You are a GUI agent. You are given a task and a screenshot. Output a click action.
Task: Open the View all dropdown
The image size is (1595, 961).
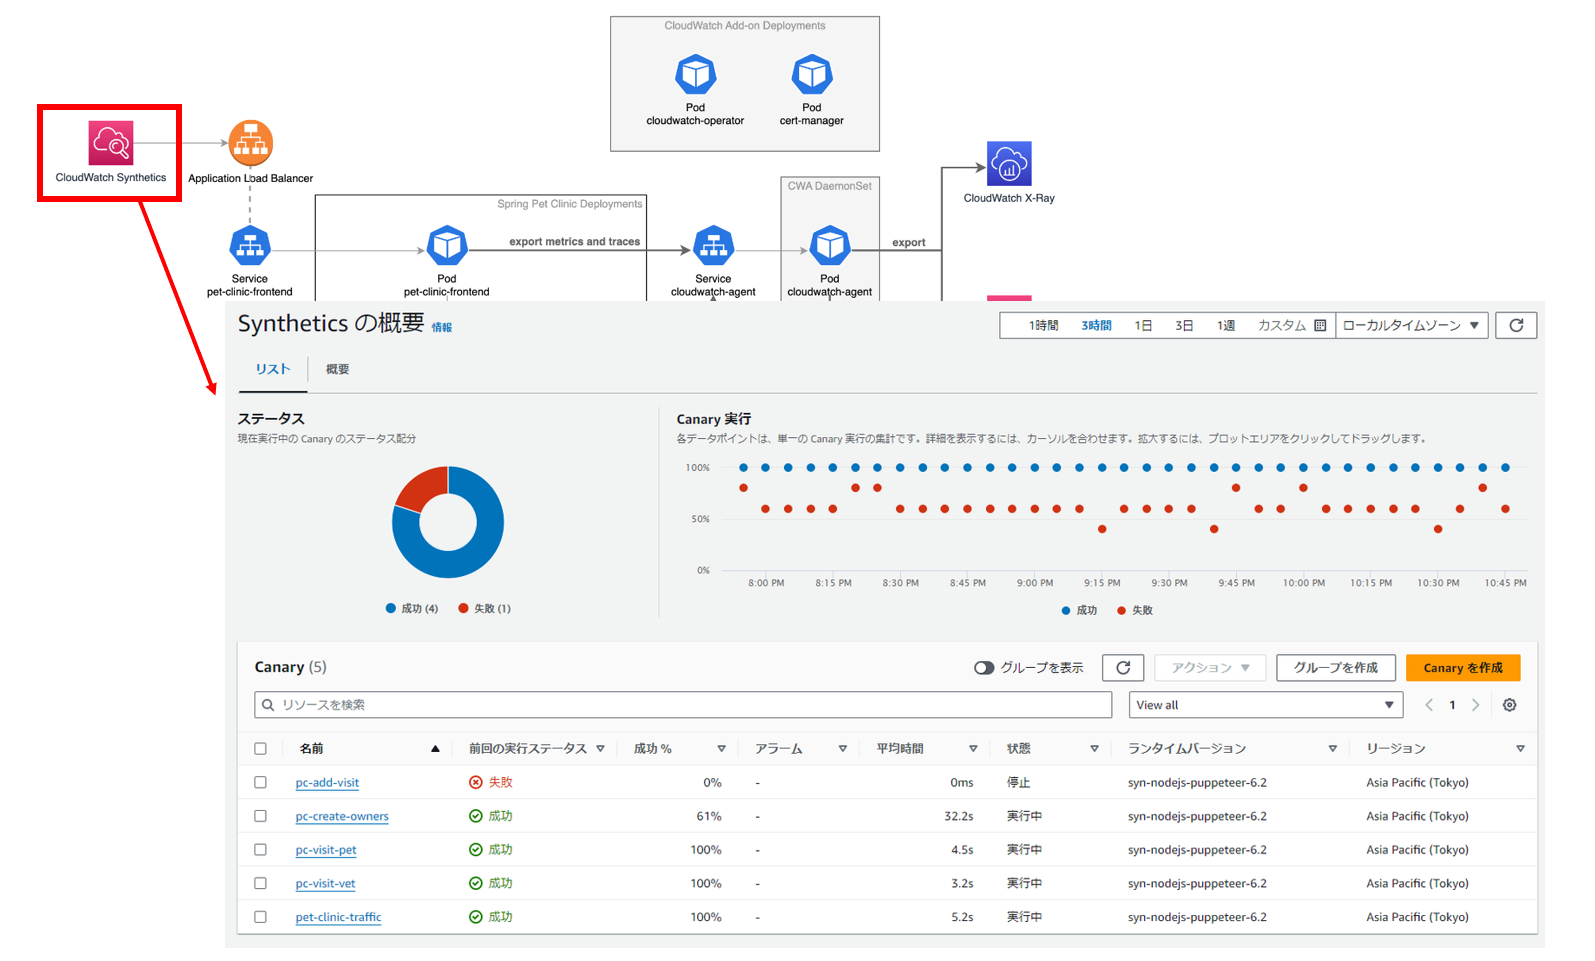pos(1265,705)
